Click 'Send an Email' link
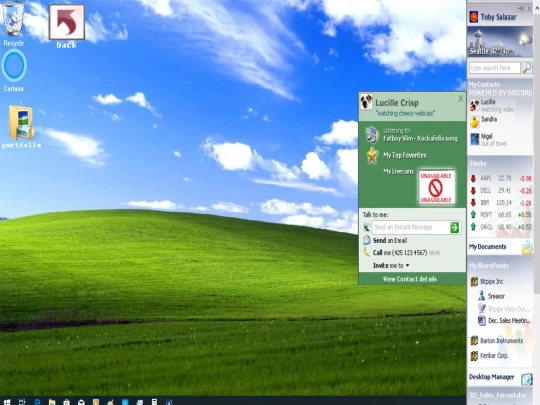This screenshot has height=405, width=540. click(x=390, y=240)
